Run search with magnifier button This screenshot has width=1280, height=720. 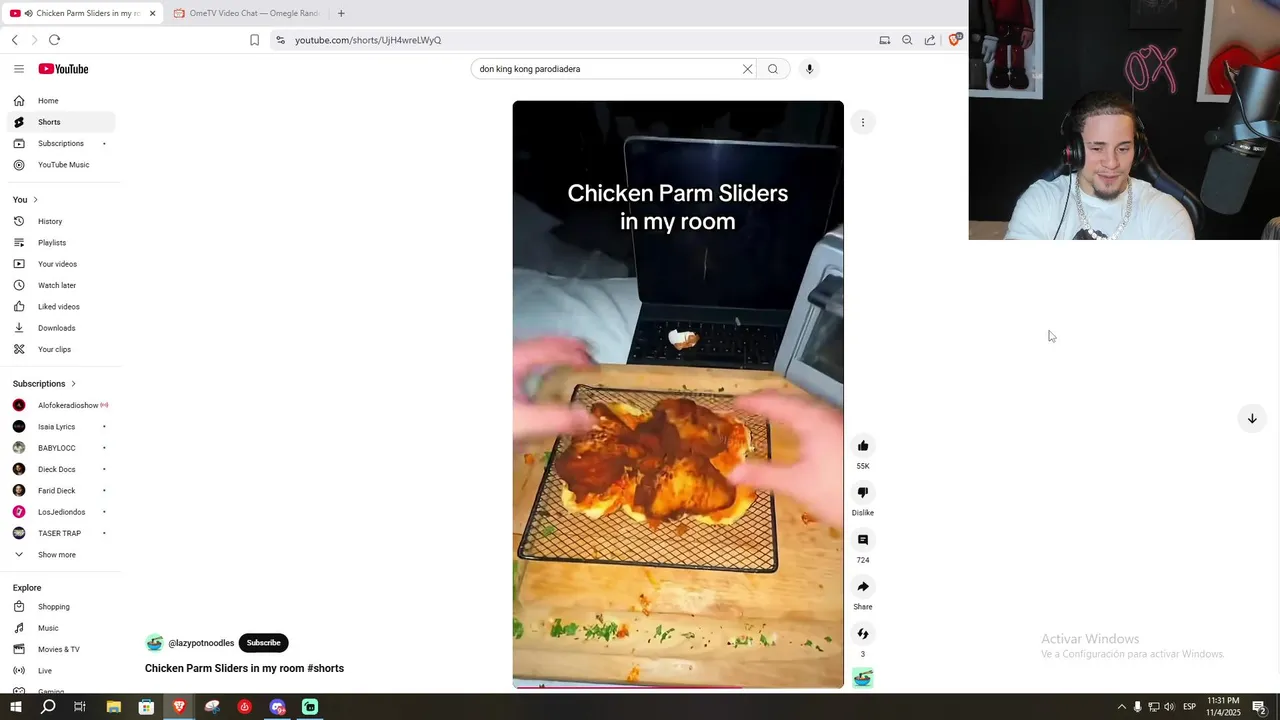coord(773,69)
